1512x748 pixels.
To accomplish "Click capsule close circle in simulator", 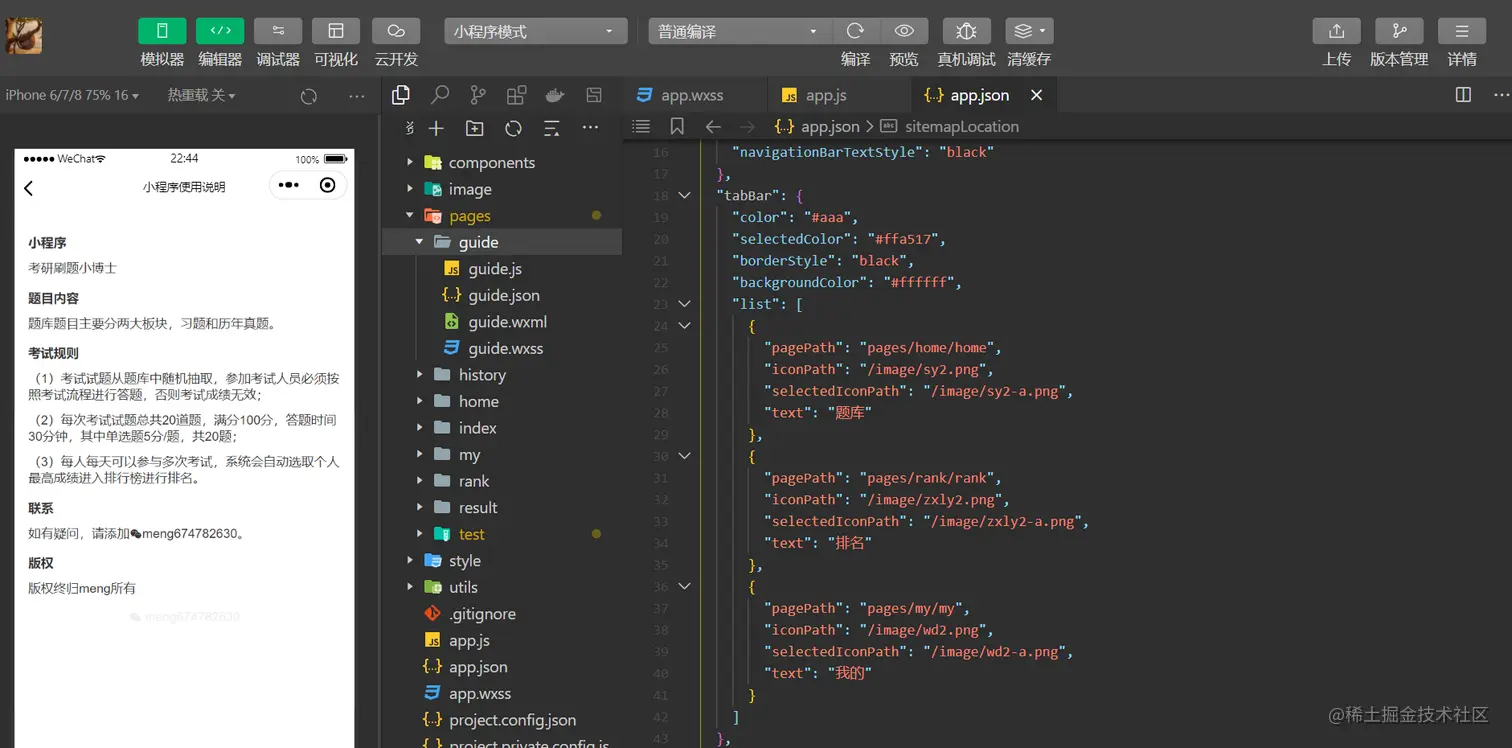I will (x=327, y=185).
